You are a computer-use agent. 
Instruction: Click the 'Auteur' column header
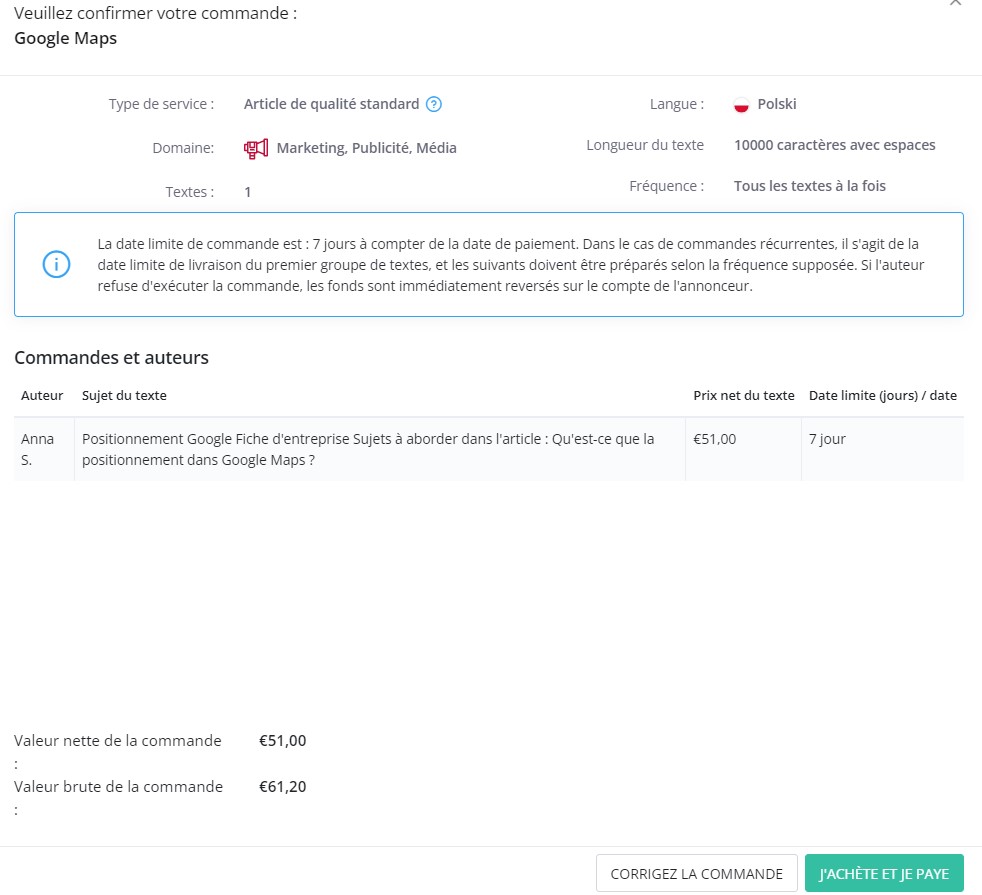click(x=42, y=395)
